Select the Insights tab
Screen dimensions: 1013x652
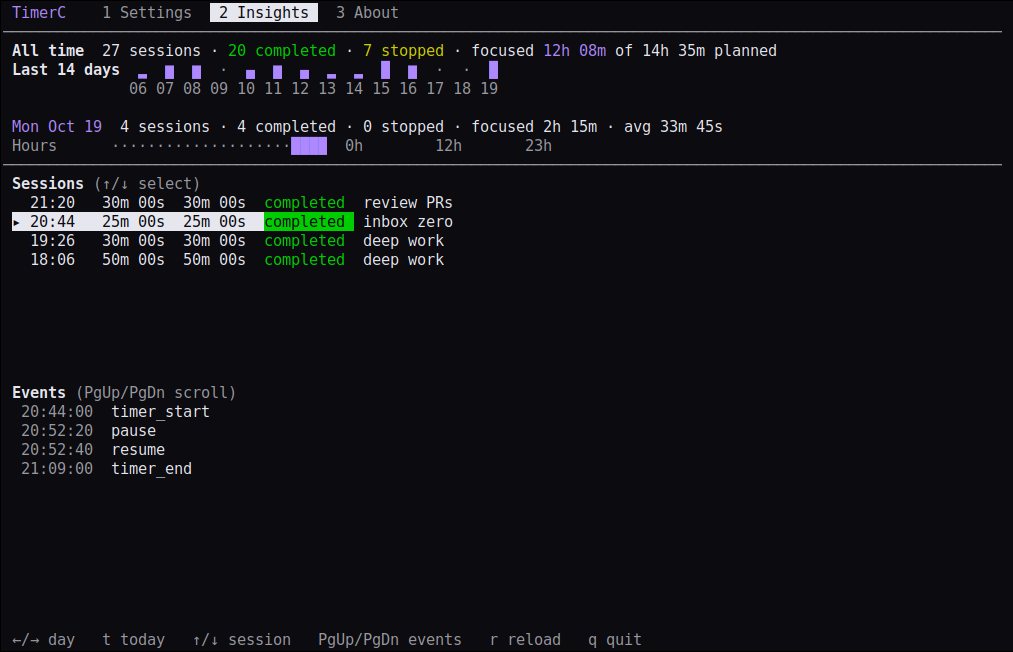pos(264,12)
